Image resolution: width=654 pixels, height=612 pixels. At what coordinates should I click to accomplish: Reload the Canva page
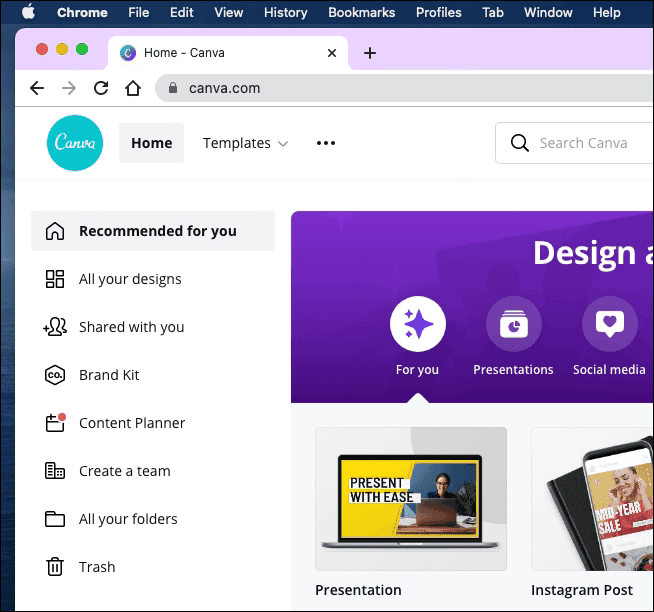point(101,88)
